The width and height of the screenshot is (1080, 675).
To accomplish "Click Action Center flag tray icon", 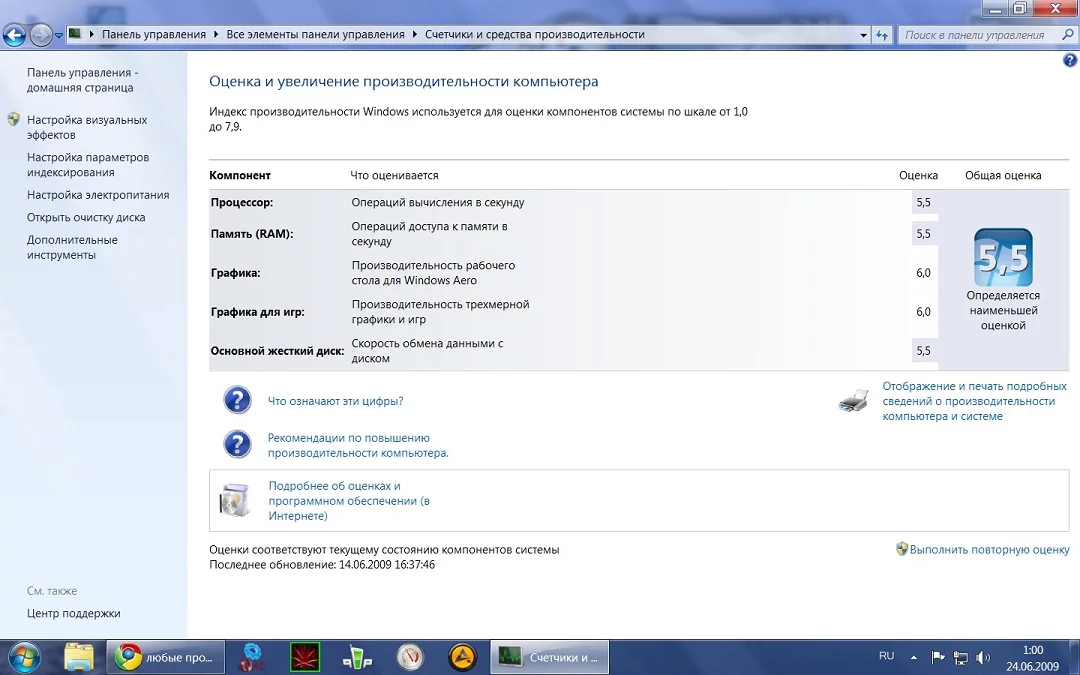I will pyautogui.click(x=937, y=658).
